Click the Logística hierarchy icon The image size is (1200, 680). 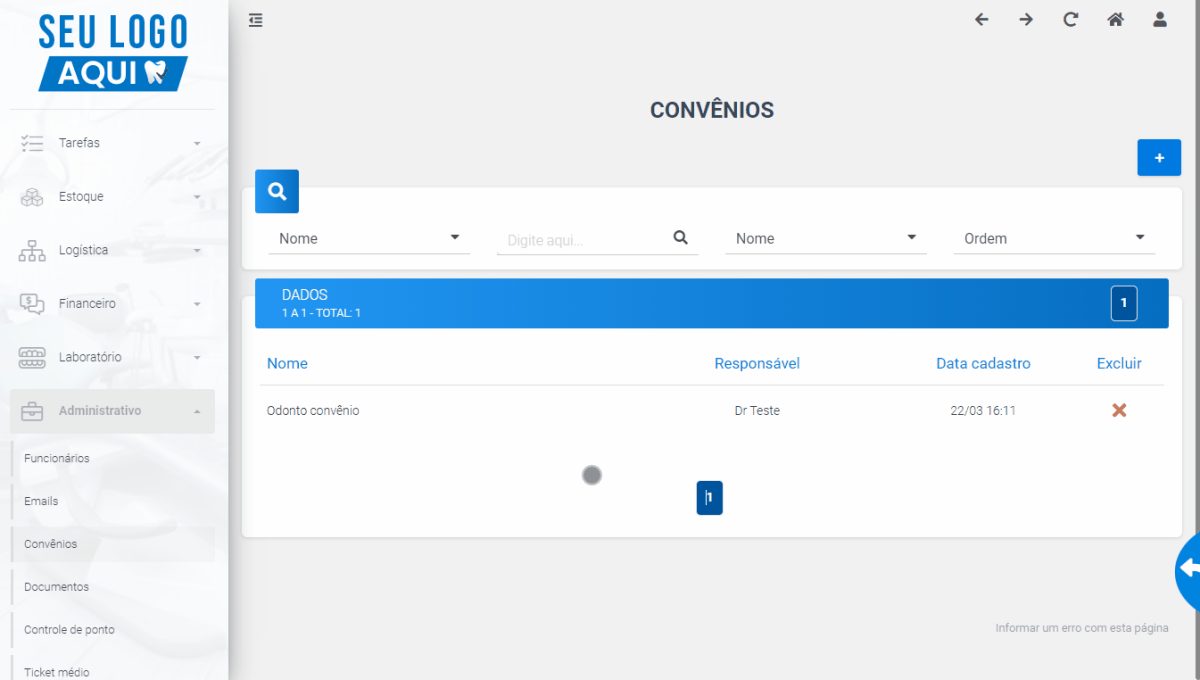[x=32, y=250]
